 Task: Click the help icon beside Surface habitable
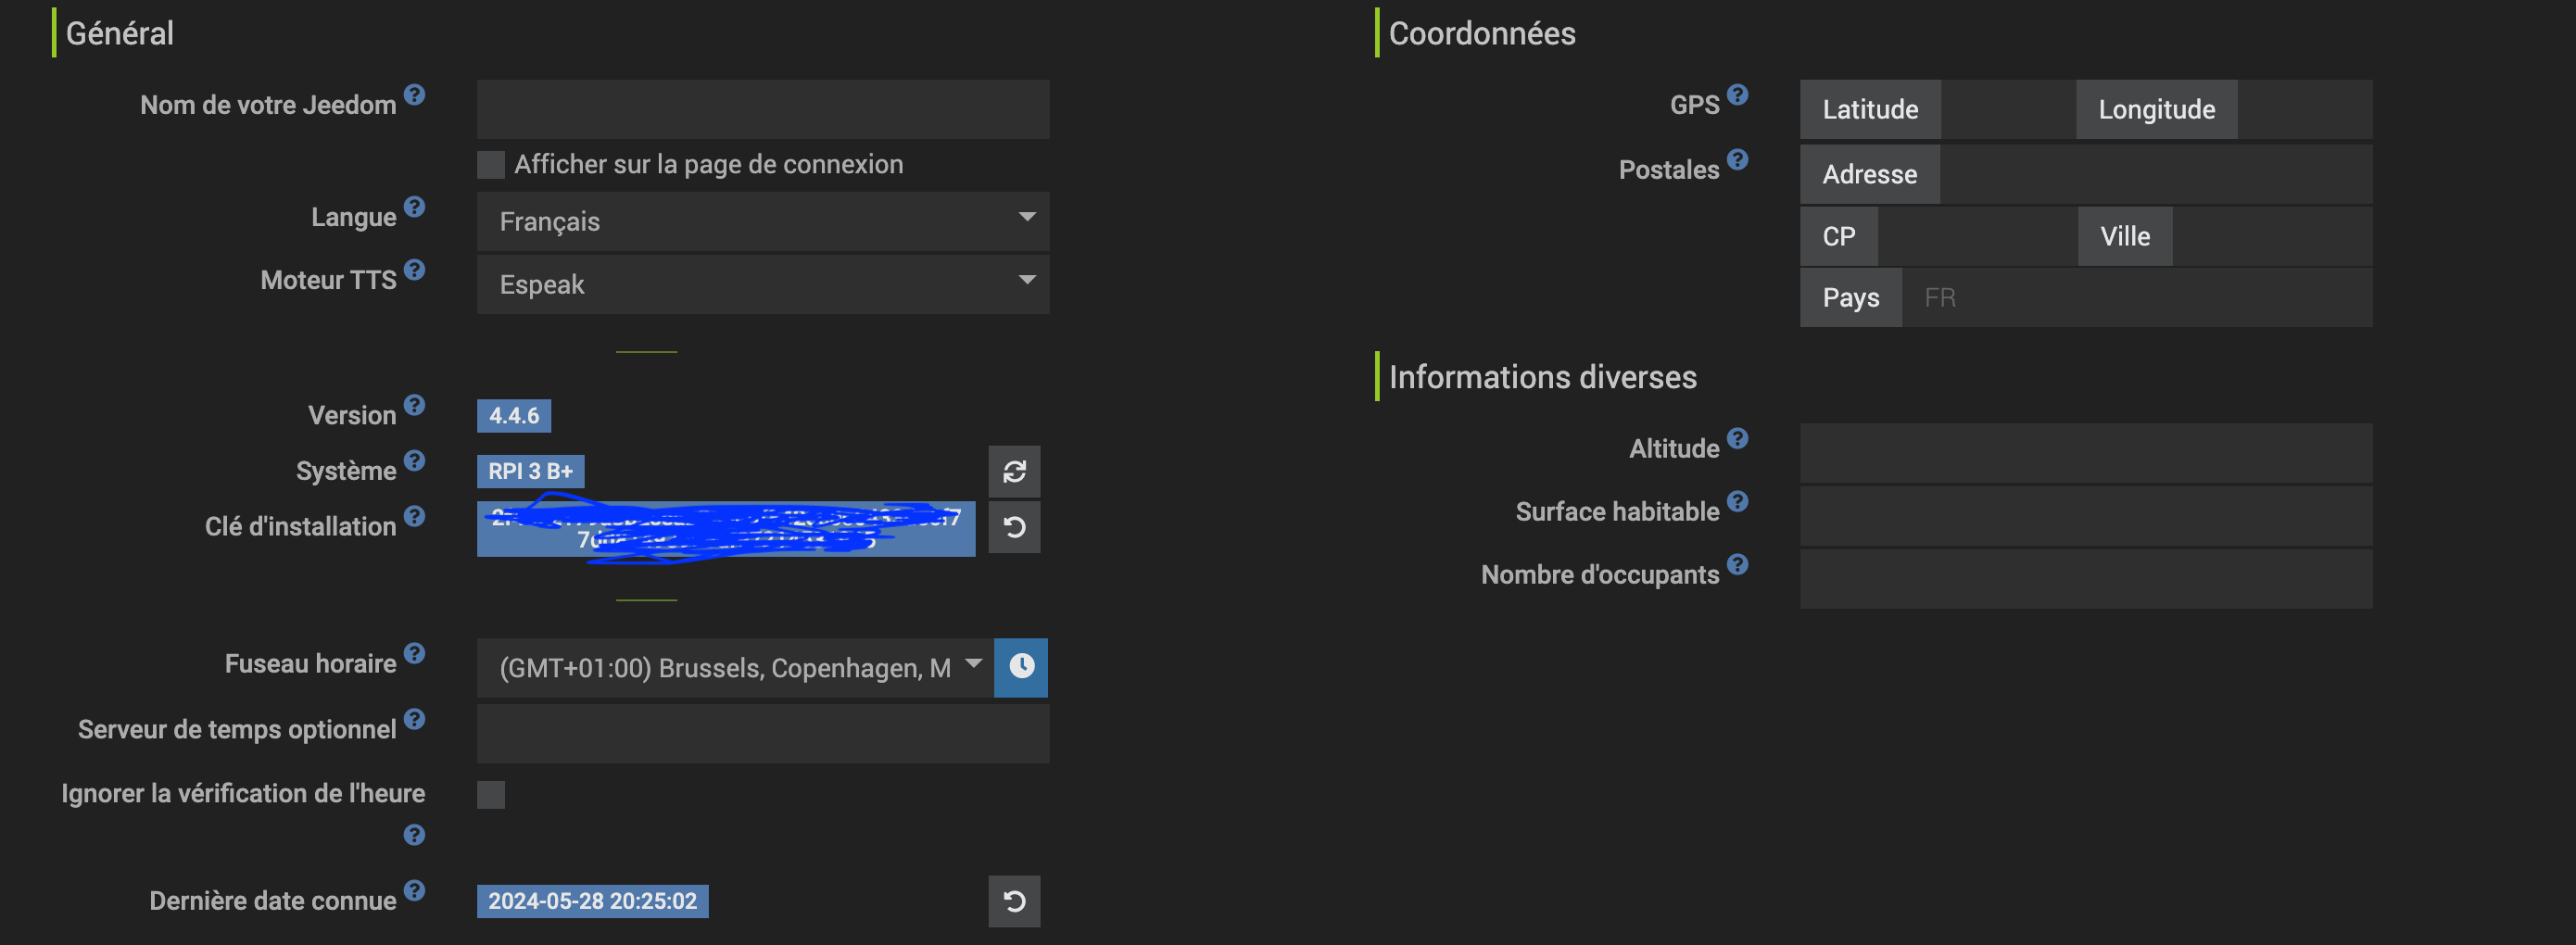1737,501
